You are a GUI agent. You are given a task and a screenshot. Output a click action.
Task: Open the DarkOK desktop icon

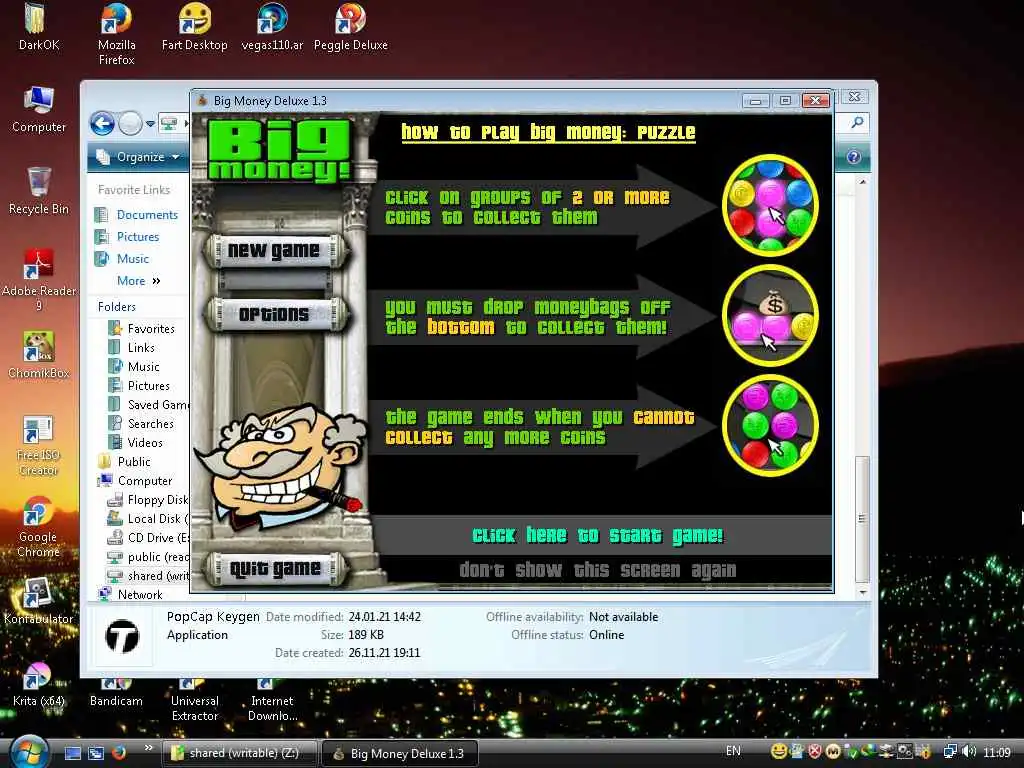tap(38, 26)
